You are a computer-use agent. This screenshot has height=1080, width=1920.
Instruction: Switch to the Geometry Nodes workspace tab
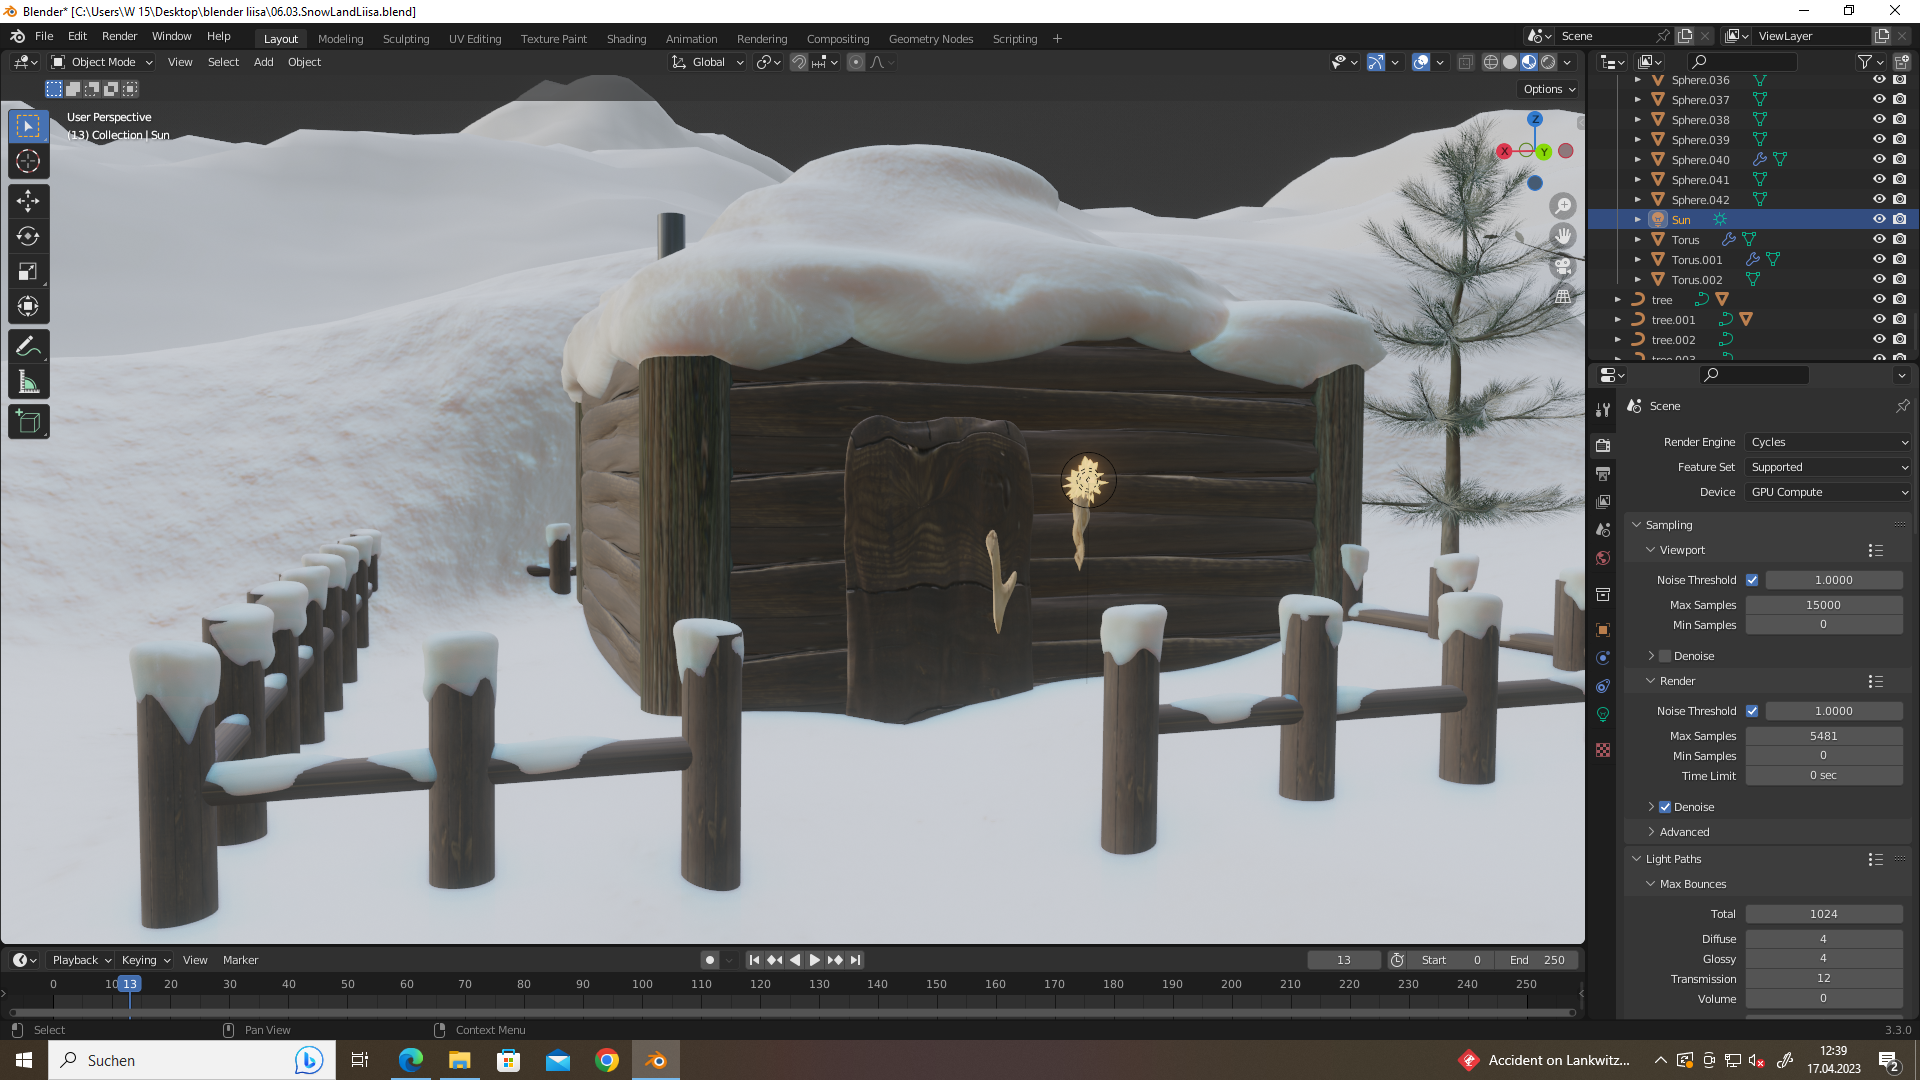tap(931, 39)
